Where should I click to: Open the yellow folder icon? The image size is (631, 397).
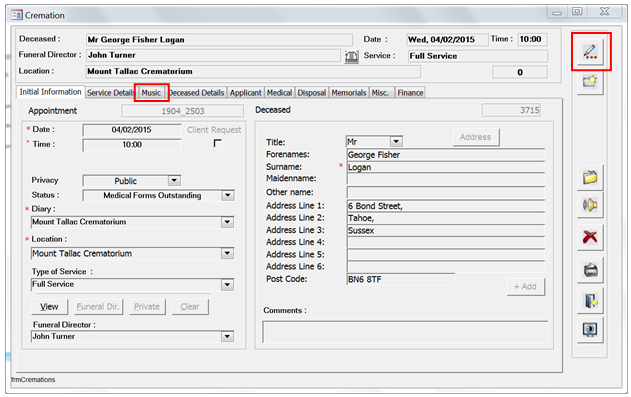click(590, 177)
